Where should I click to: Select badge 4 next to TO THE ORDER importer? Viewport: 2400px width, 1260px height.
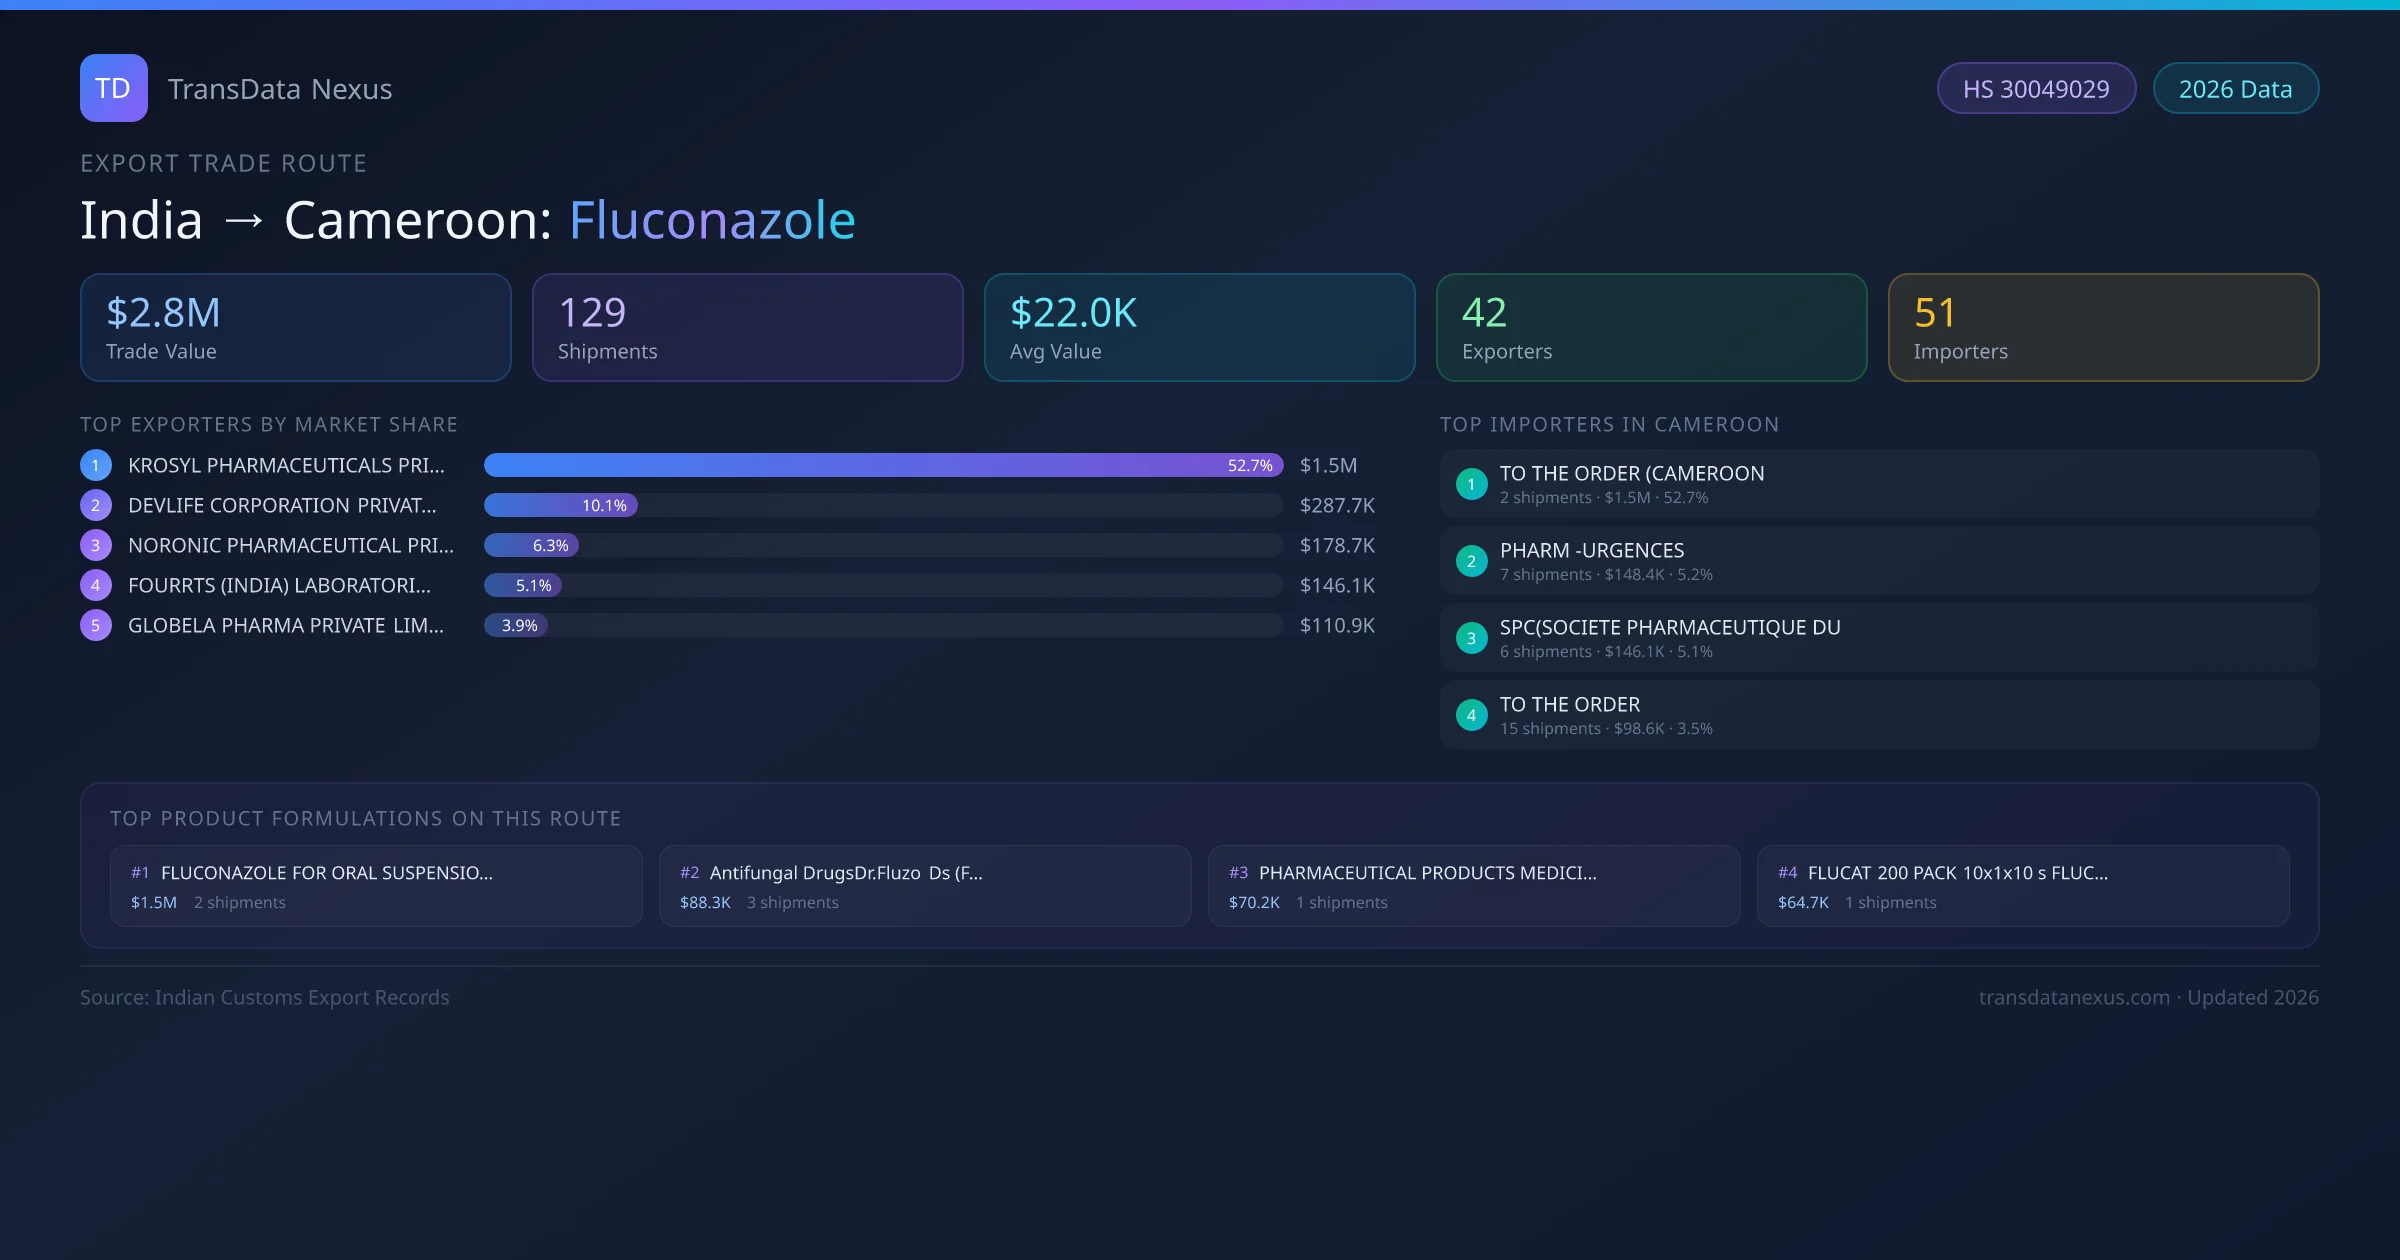[x=1471, y=714]
